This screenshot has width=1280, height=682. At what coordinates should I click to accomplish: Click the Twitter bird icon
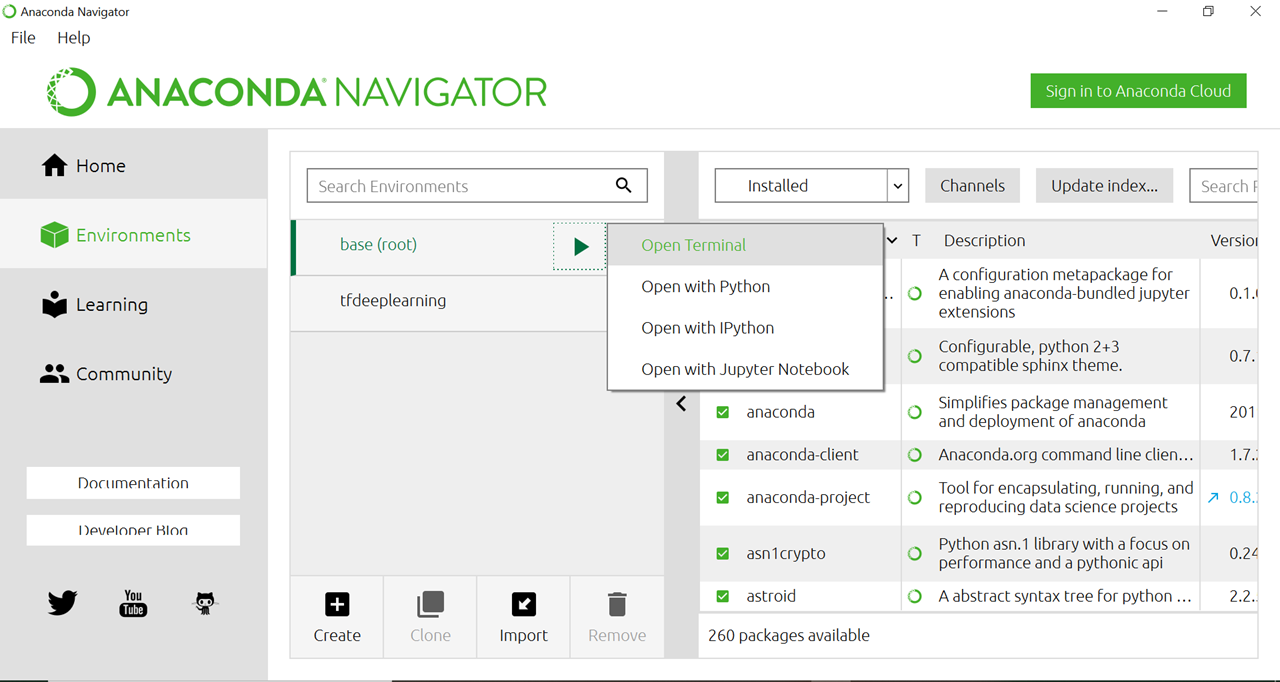(x=62, y=603)
